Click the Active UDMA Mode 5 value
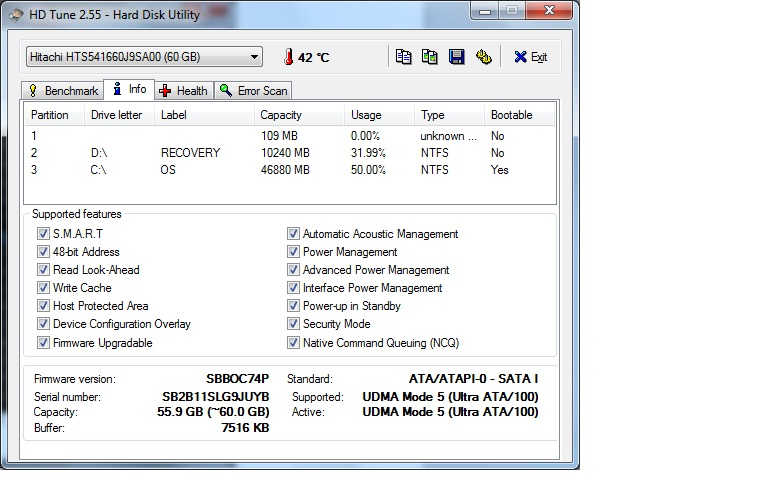Viewport: 768px width, 480px height. tap(450, 412)
